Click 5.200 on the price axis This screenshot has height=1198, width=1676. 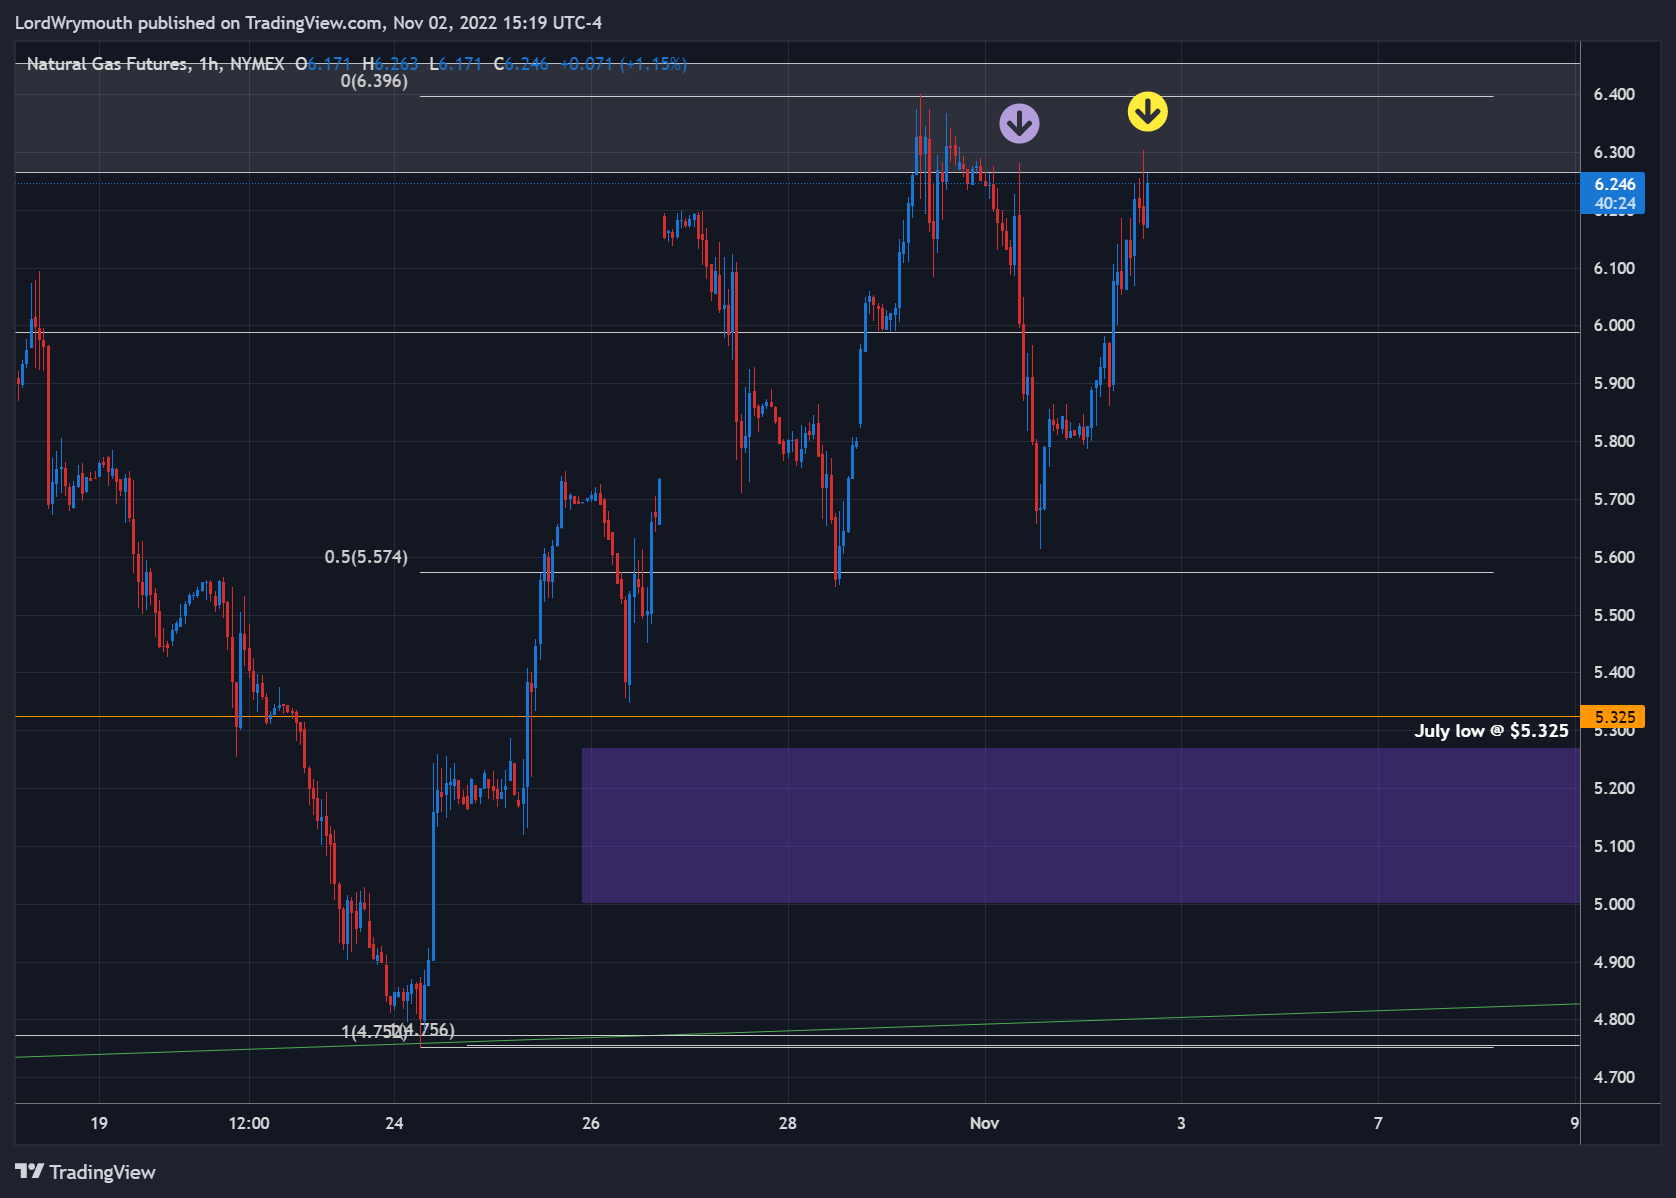(1614, 789)
